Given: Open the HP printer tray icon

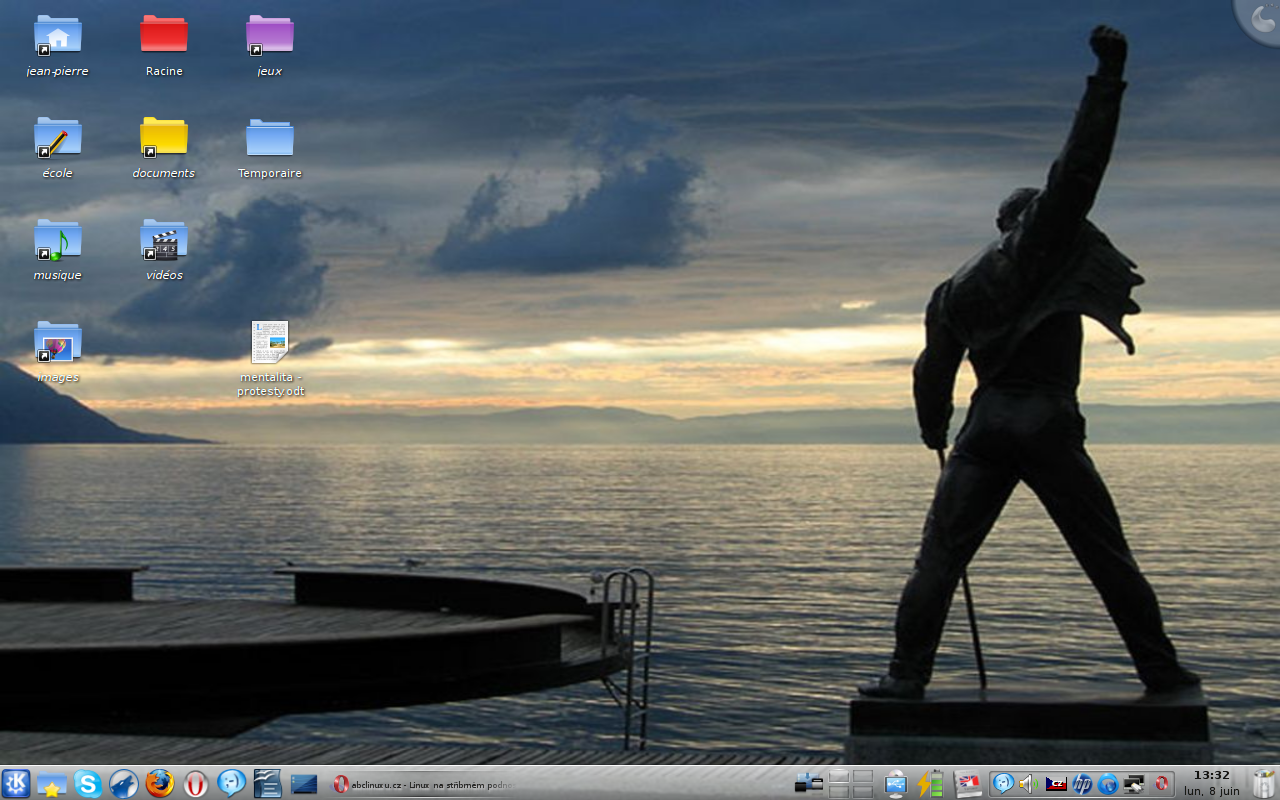Looking at the screenshot, I should pos(1082,784).
